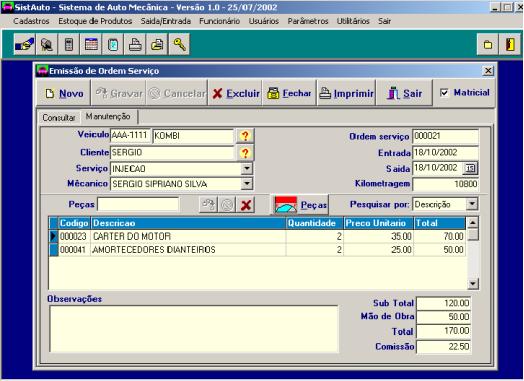The height and width of the screenshot is (381, 524).
Task: Click the fax/folder icon in main toolbar
Action: (x=157, y=44)
